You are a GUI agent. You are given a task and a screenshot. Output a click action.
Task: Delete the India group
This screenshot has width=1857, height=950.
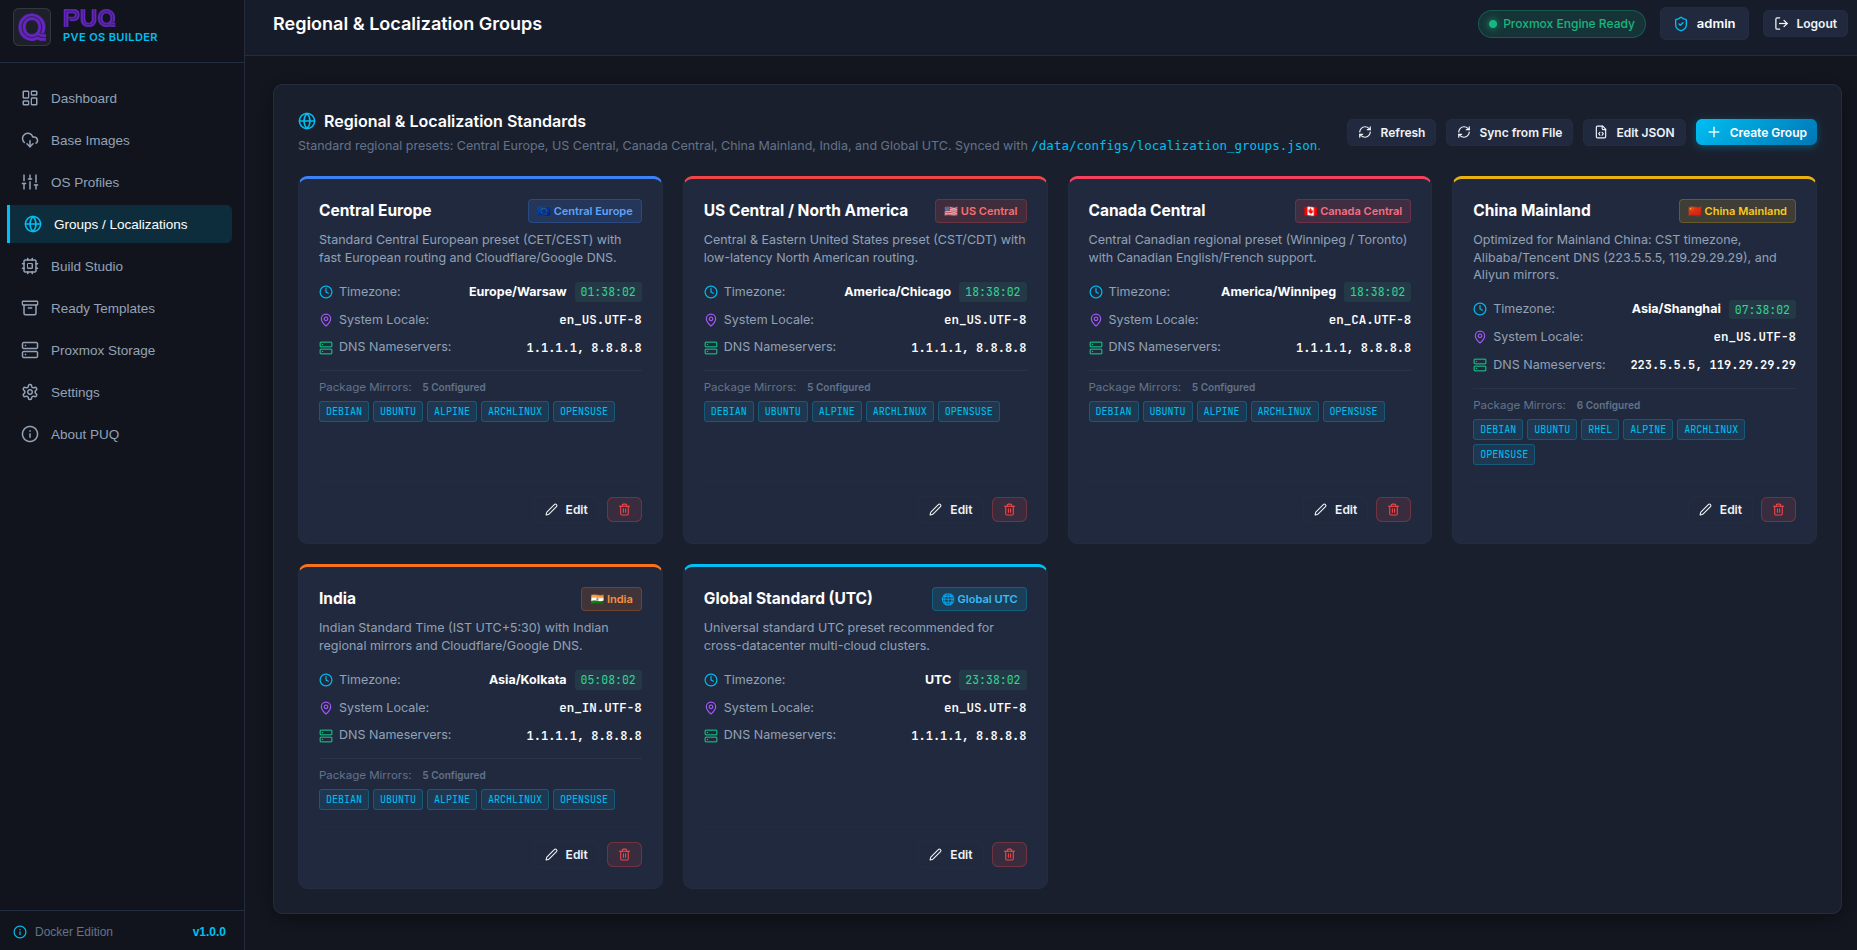(624, 855)
